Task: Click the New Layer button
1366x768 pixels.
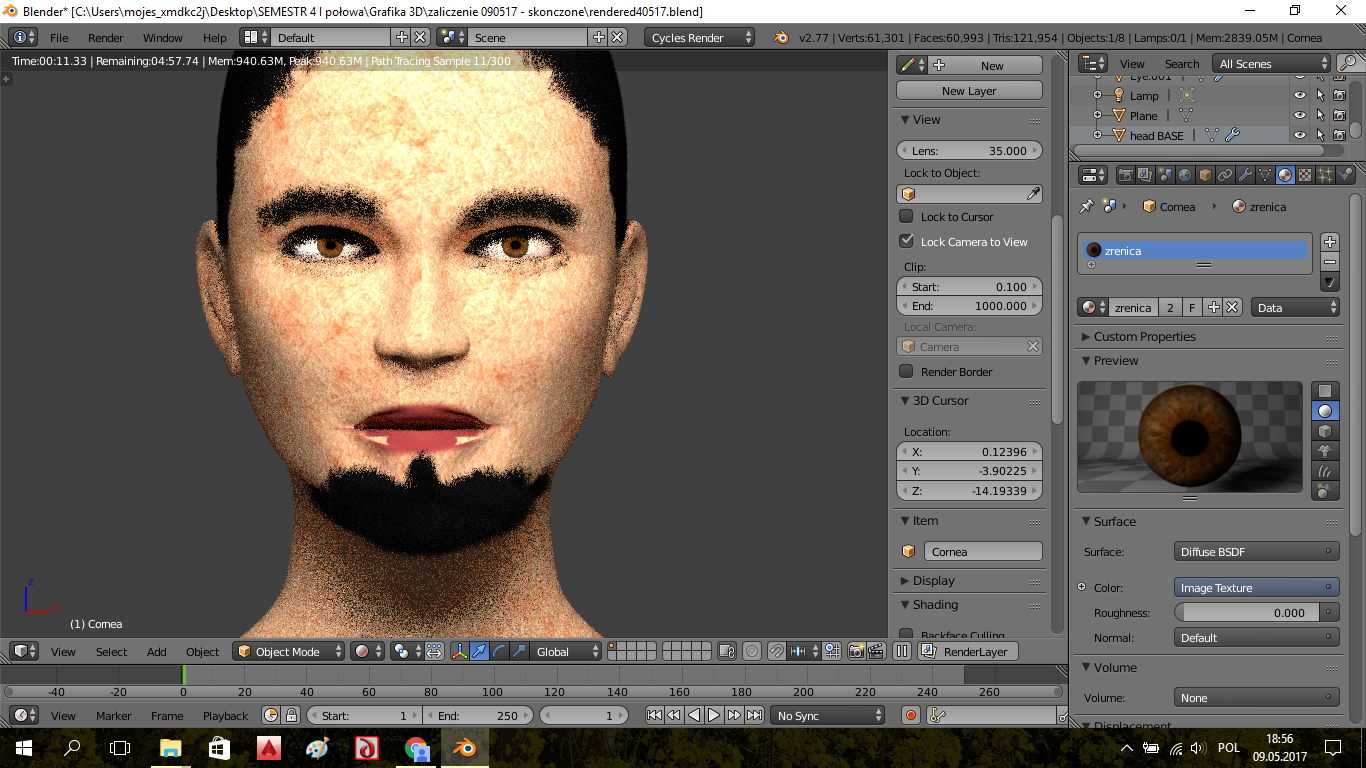Action: pos(969,90)
